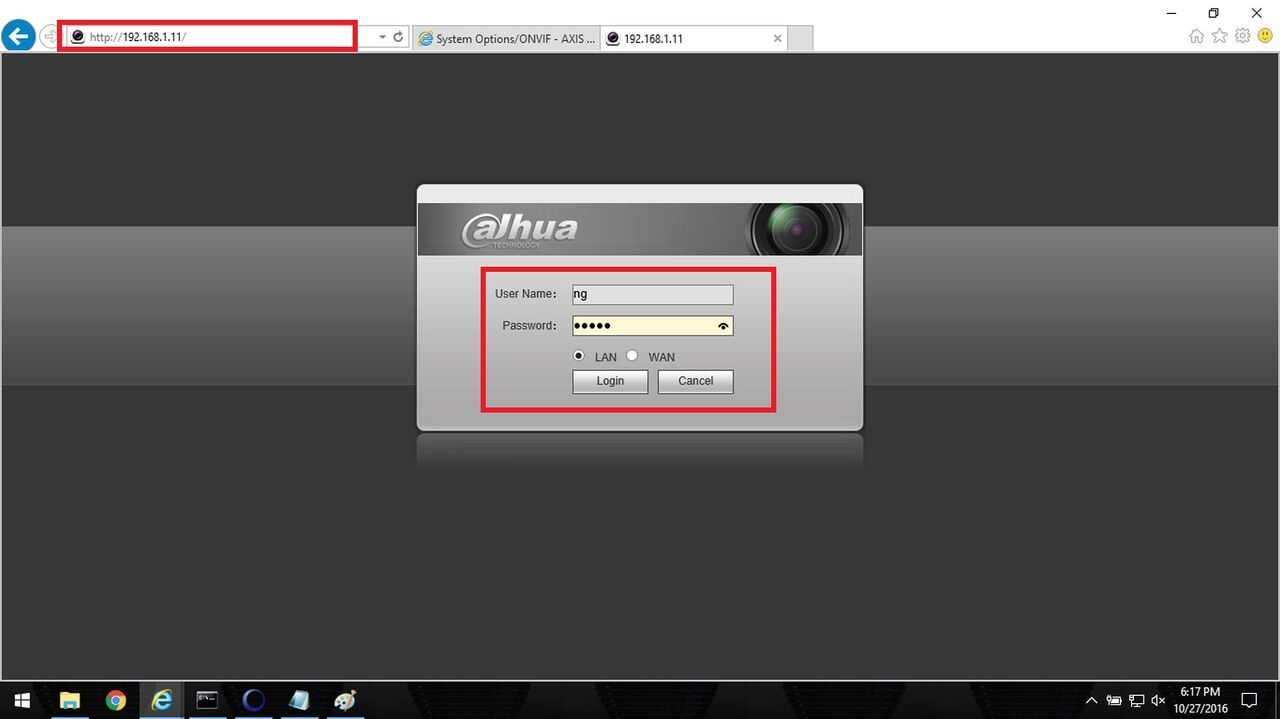Toggle the password reveal eye icon
The width and height of the screenshot is (1280, 719).
724,326
